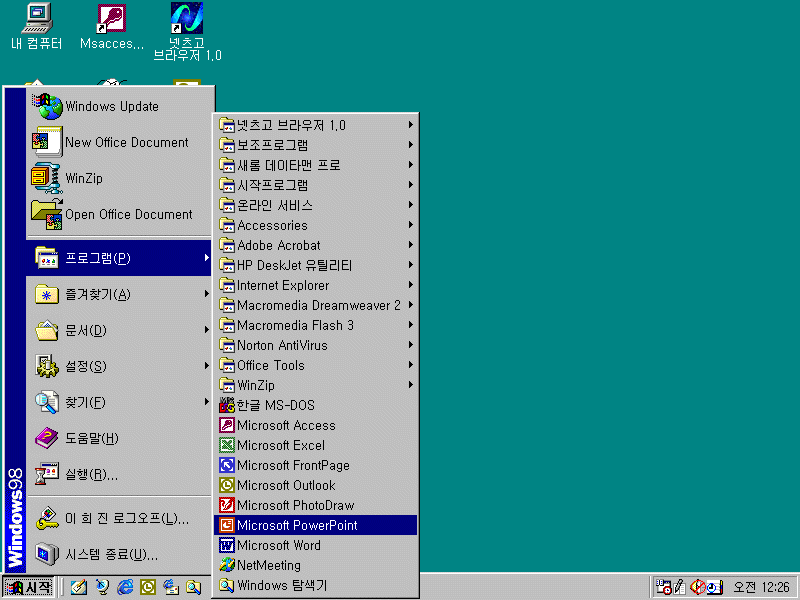Click 이 희 진 로그오프(L)... to log off
Viewport: 800px width, 600px height.
pyautogui.click(x=118, y=518)
